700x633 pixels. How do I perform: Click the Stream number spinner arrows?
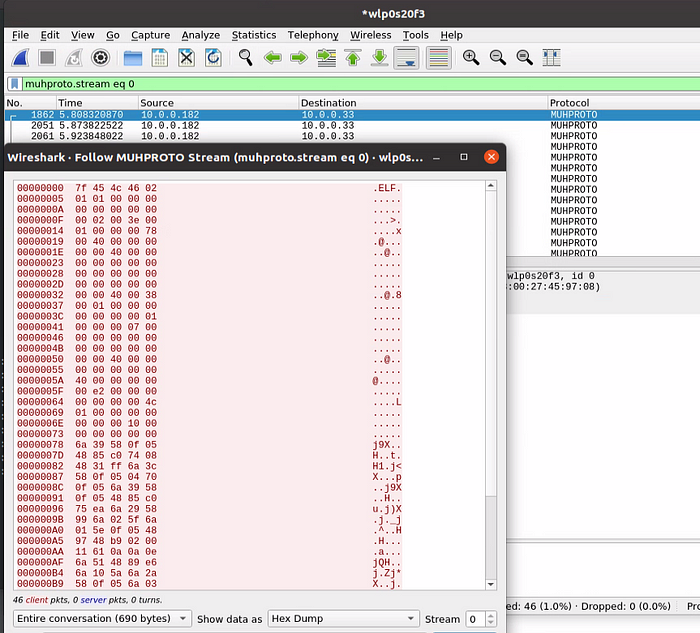click(x=490, y=619)
